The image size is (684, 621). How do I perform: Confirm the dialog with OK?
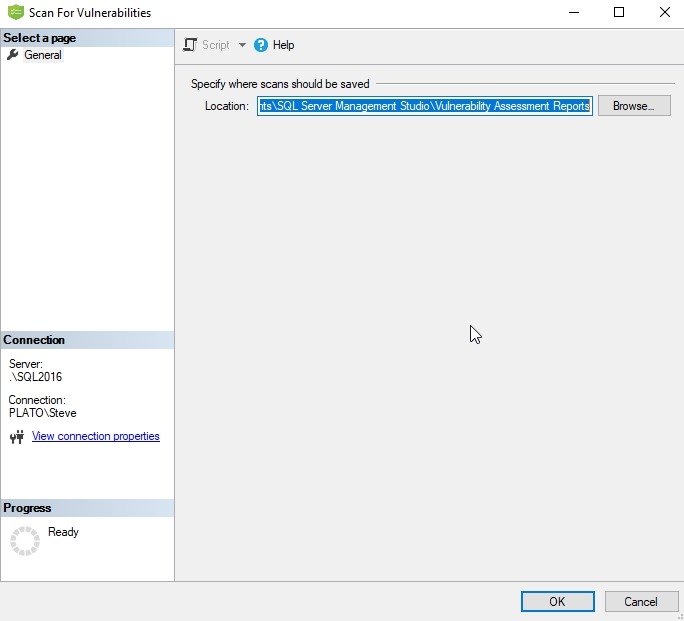(557, 601)
